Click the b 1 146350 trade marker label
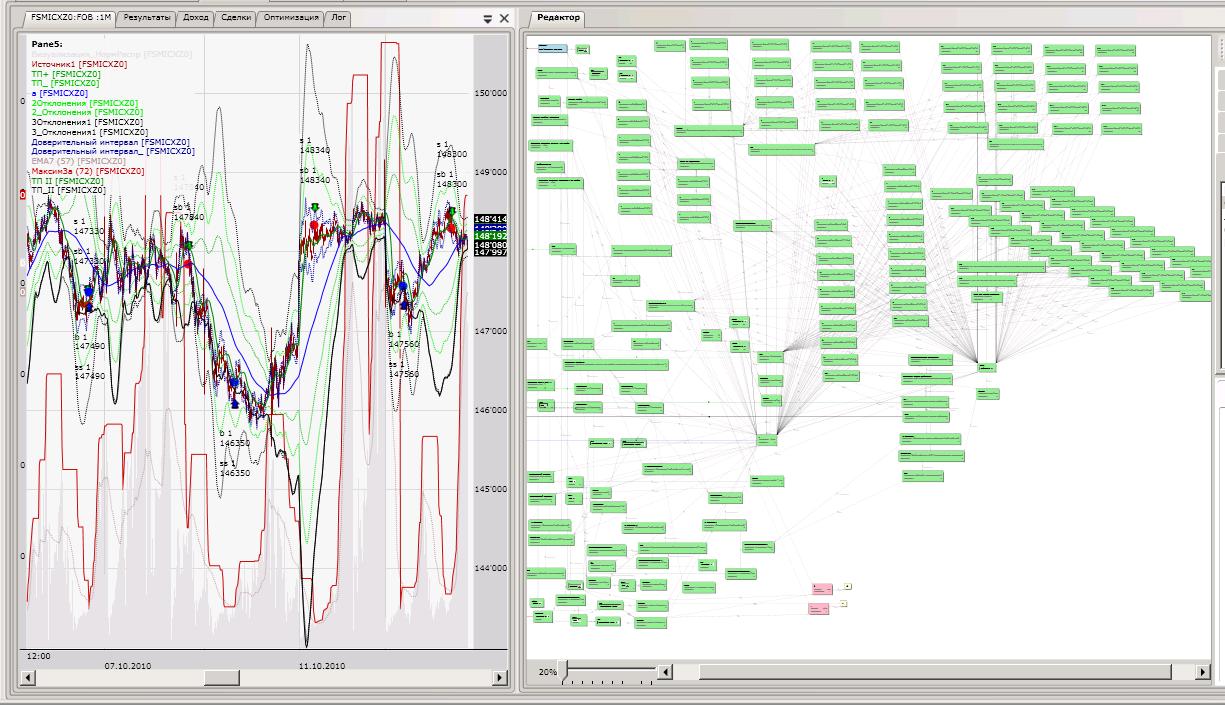Image resolution: width=1225 pixels, height=705 pixels. (234, 438)
